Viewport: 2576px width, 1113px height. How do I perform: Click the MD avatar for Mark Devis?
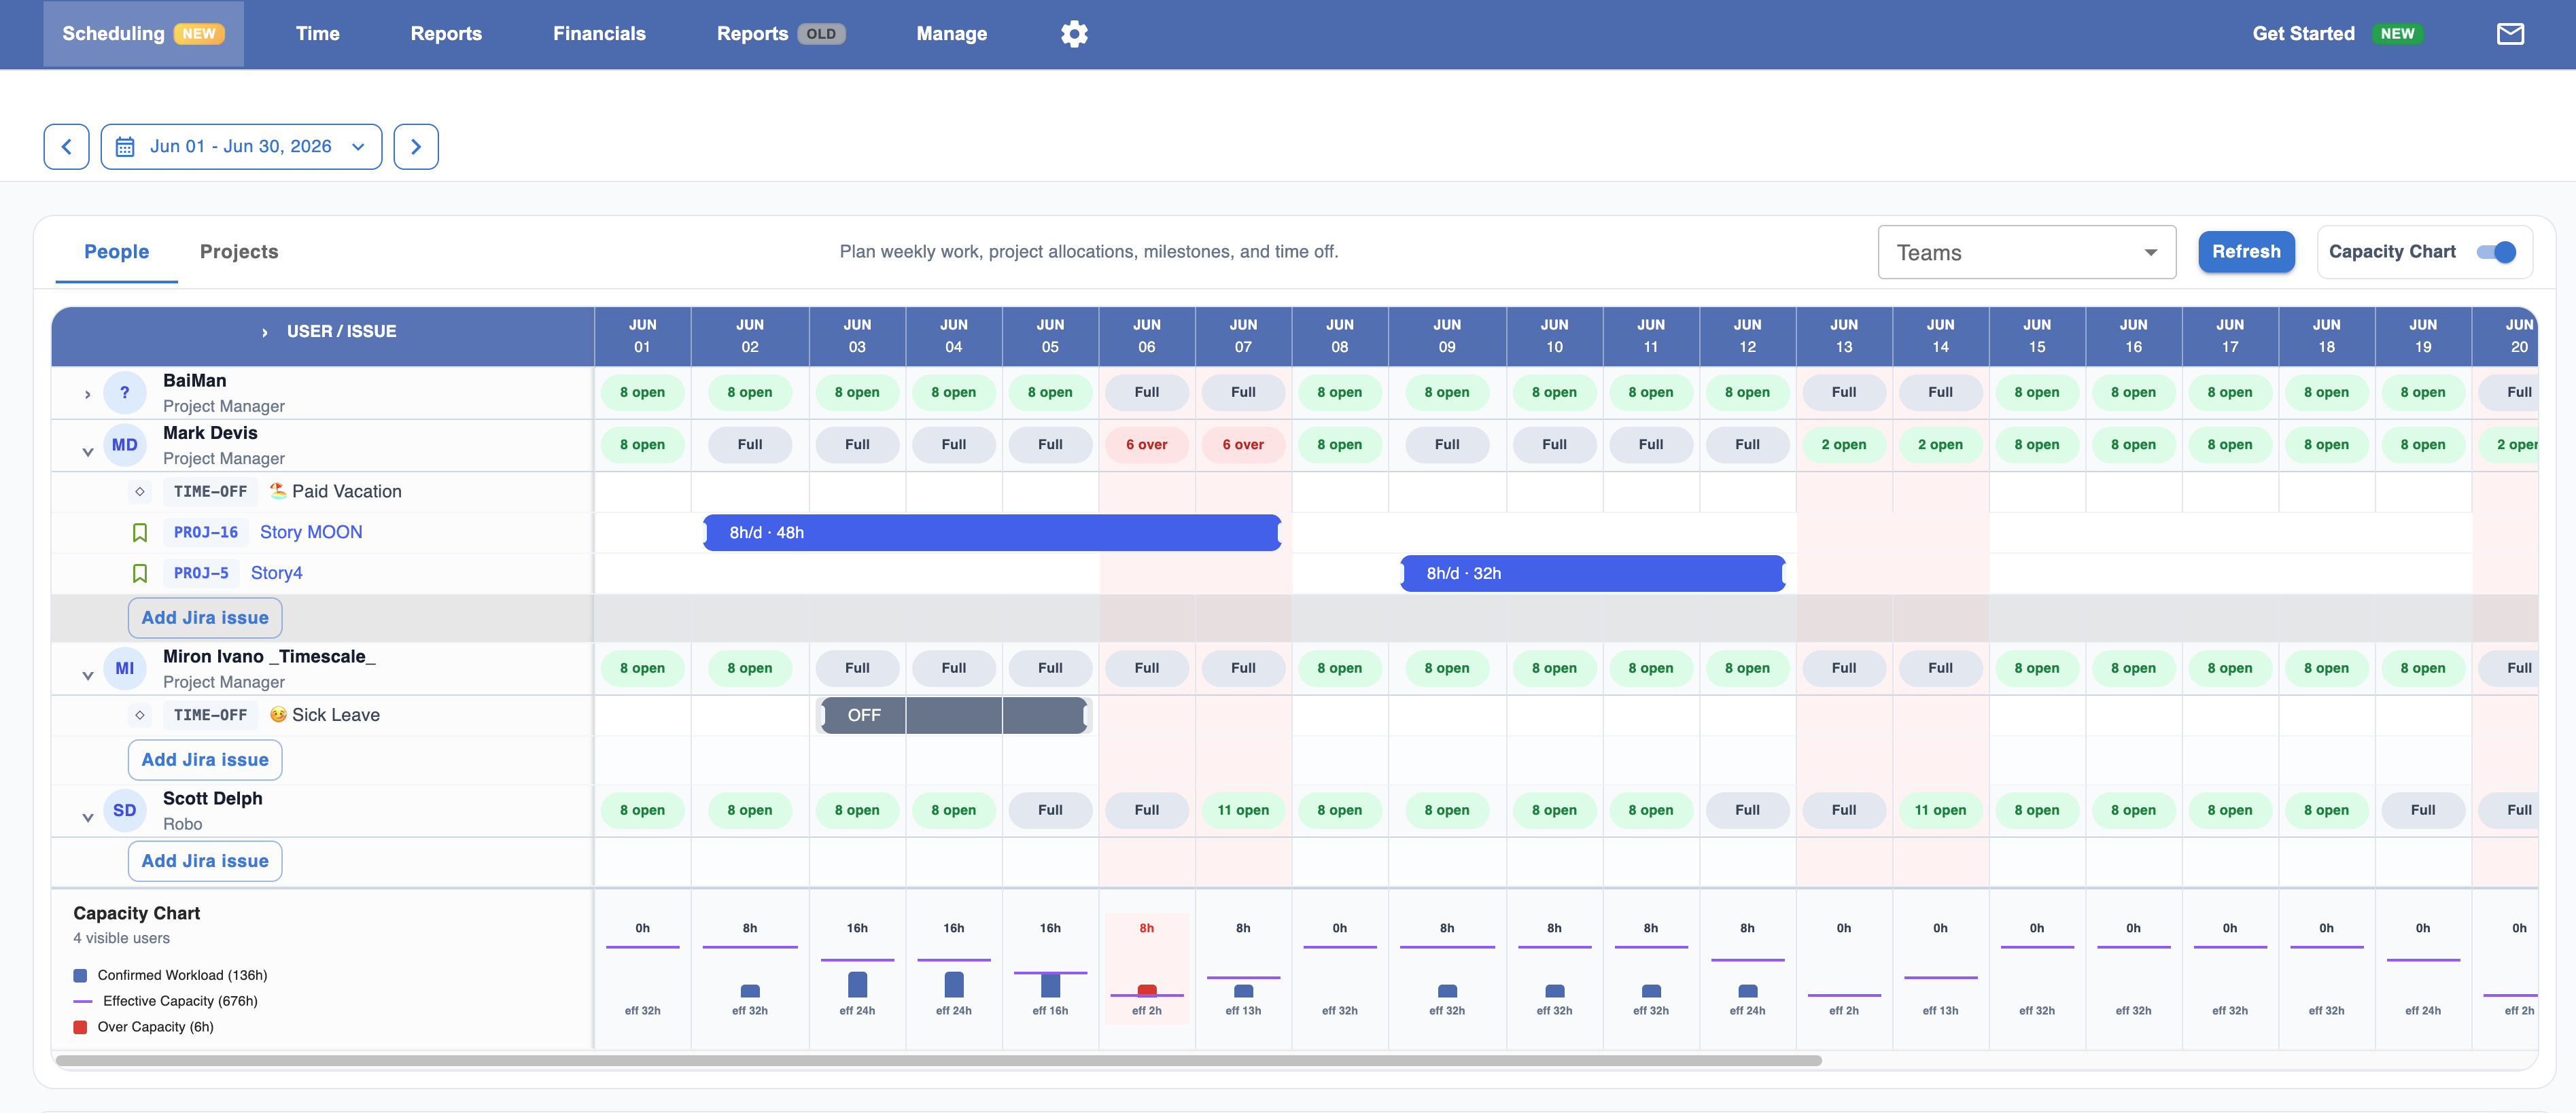pos(125,445)
